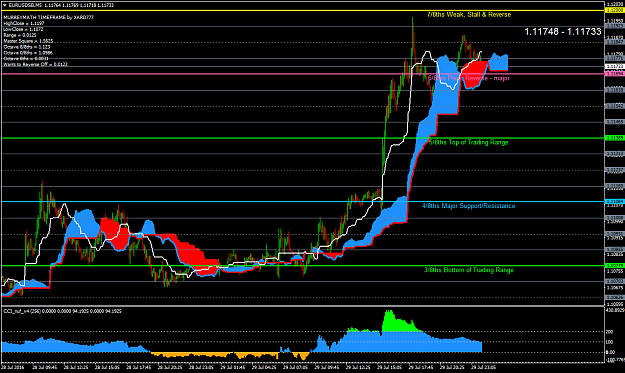This screenshot has height=373, width=625.
Task: Select the 28 Jul 12:25 time axis label
Action: pos(76,367)
